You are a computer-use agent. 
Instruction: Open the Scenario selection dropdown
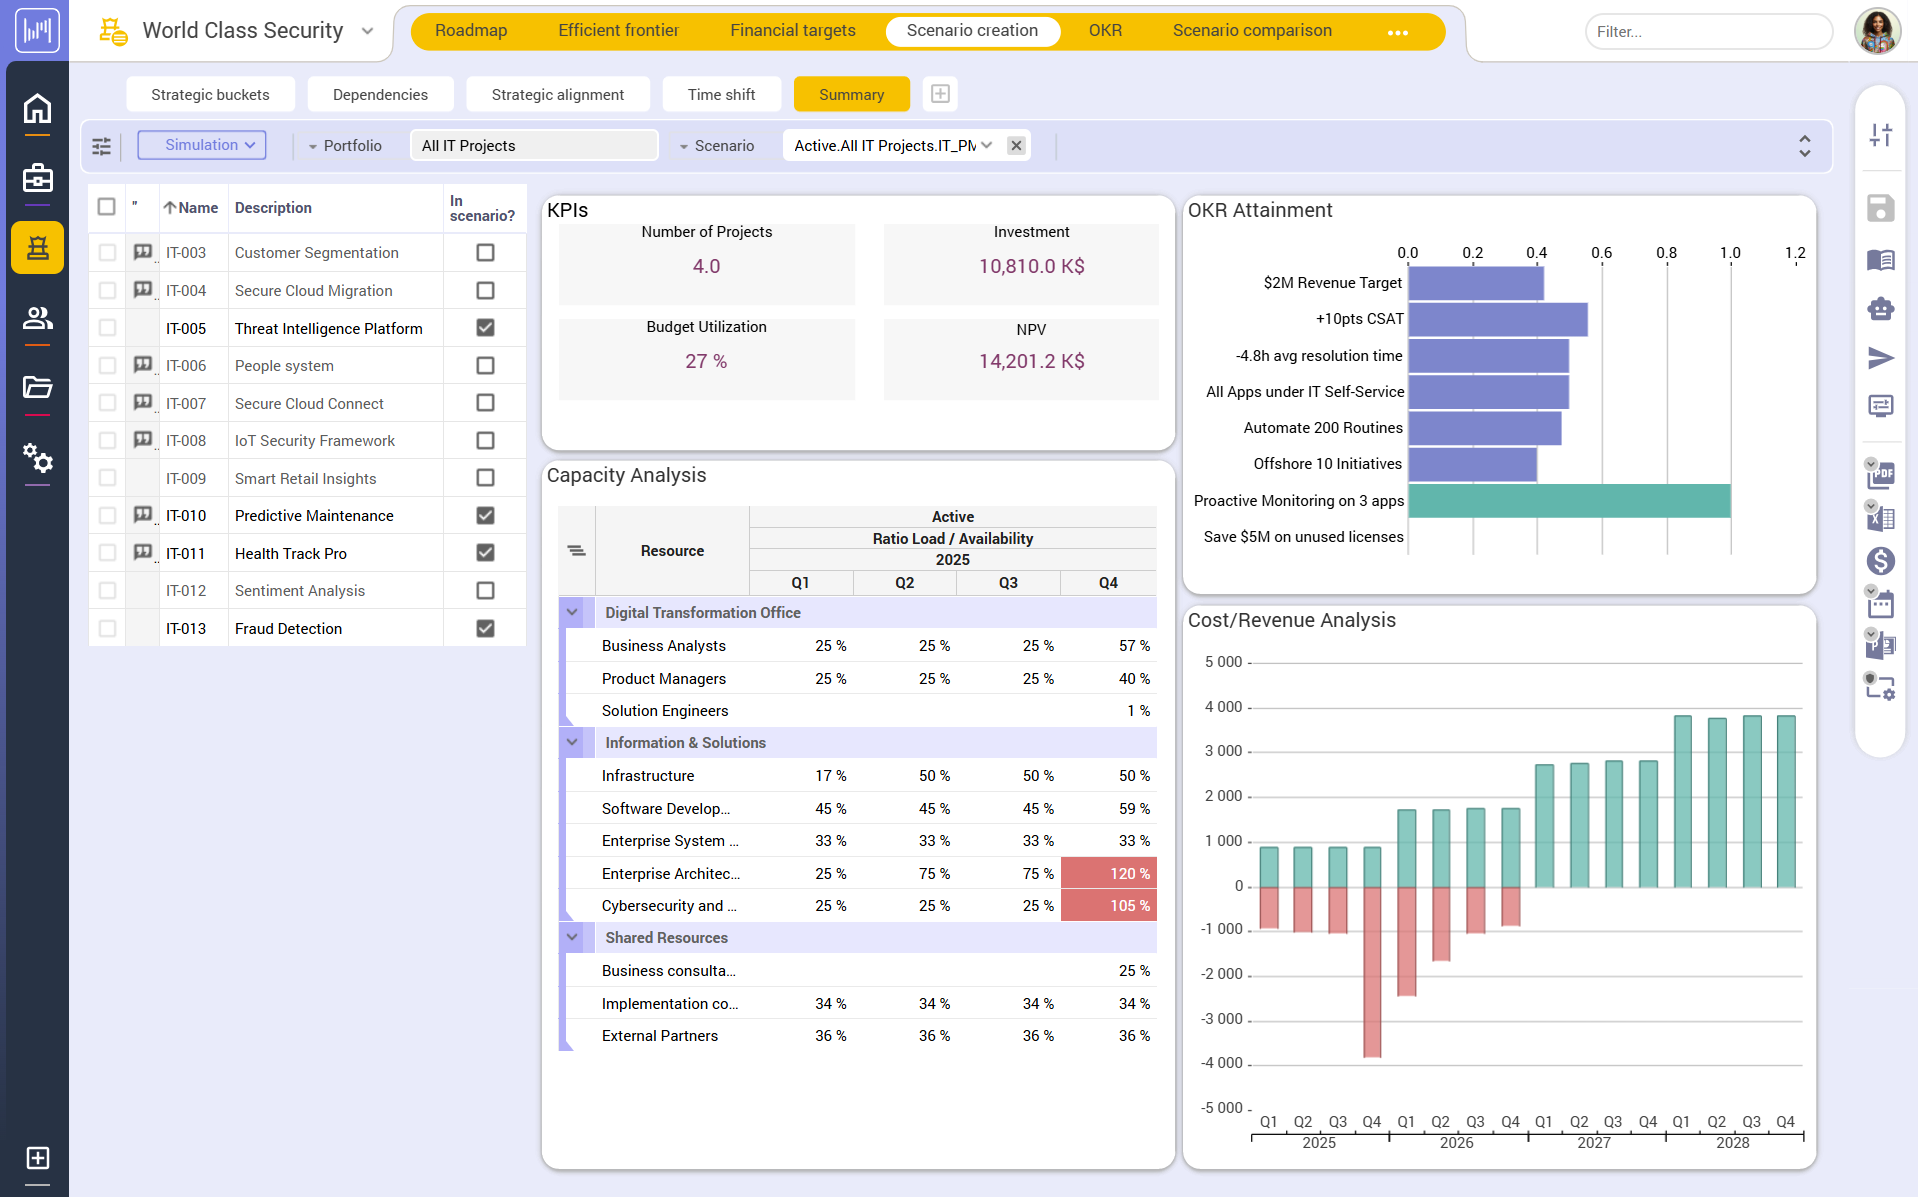coord(987,145)
